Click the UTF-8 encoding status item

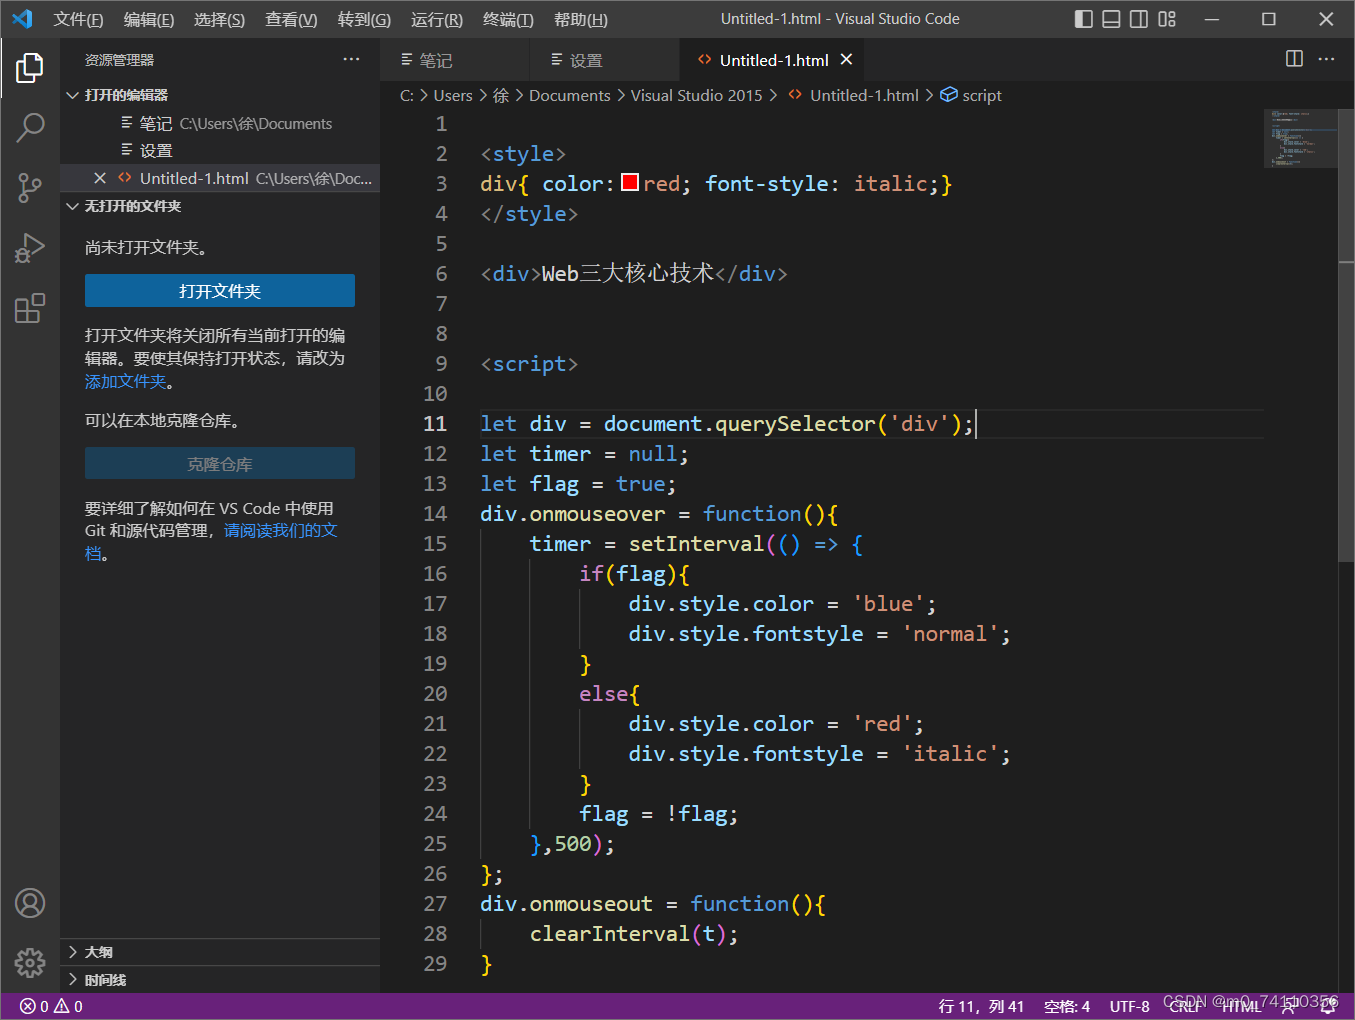tap(1129, 1006)
